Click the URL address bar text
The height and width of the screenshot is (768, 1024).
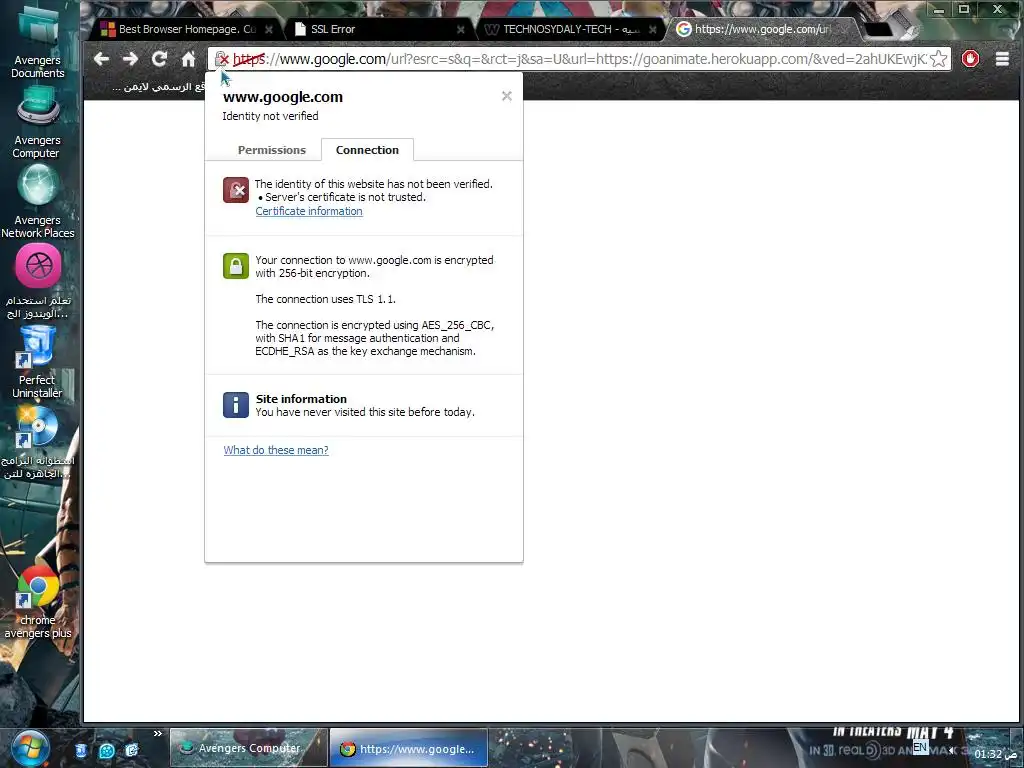point(580,59)
